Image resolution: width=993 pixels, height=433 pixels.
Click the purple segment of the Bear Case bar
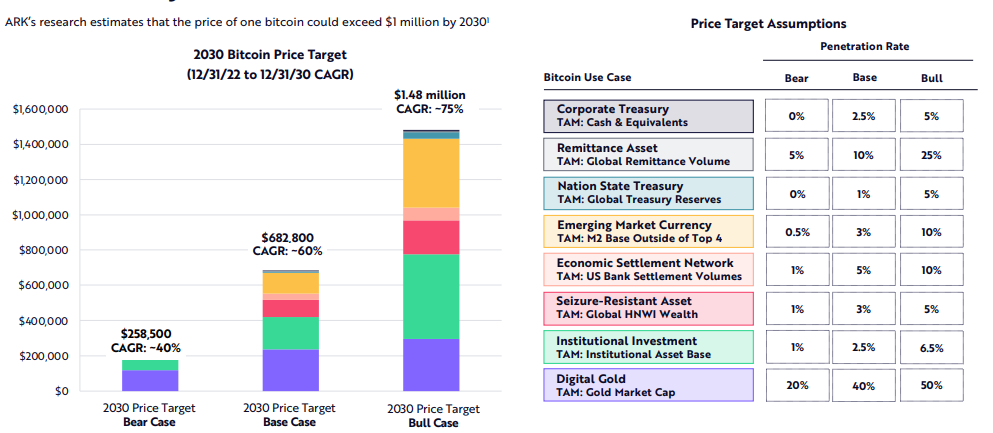pos(150,380)
